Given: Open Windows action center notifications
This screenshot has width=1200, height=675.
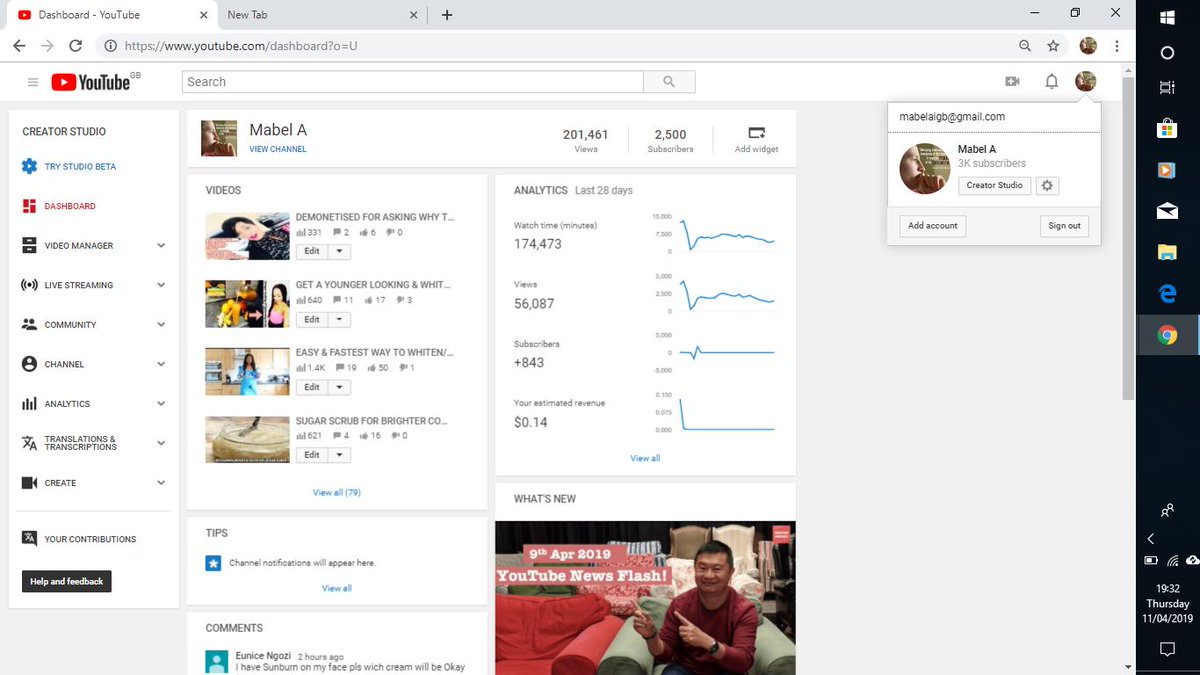Looking at the screenshot, I should click(x=1167, y=649).
